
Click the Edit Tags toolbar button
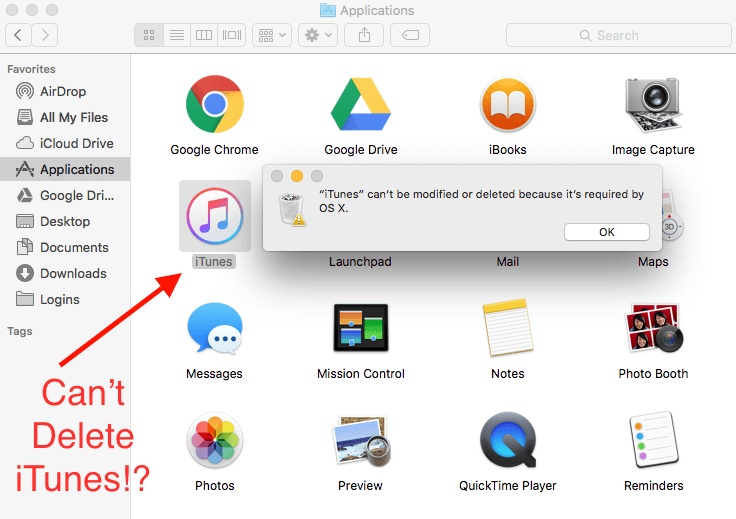pyautogui.click(x=410, y=35)
